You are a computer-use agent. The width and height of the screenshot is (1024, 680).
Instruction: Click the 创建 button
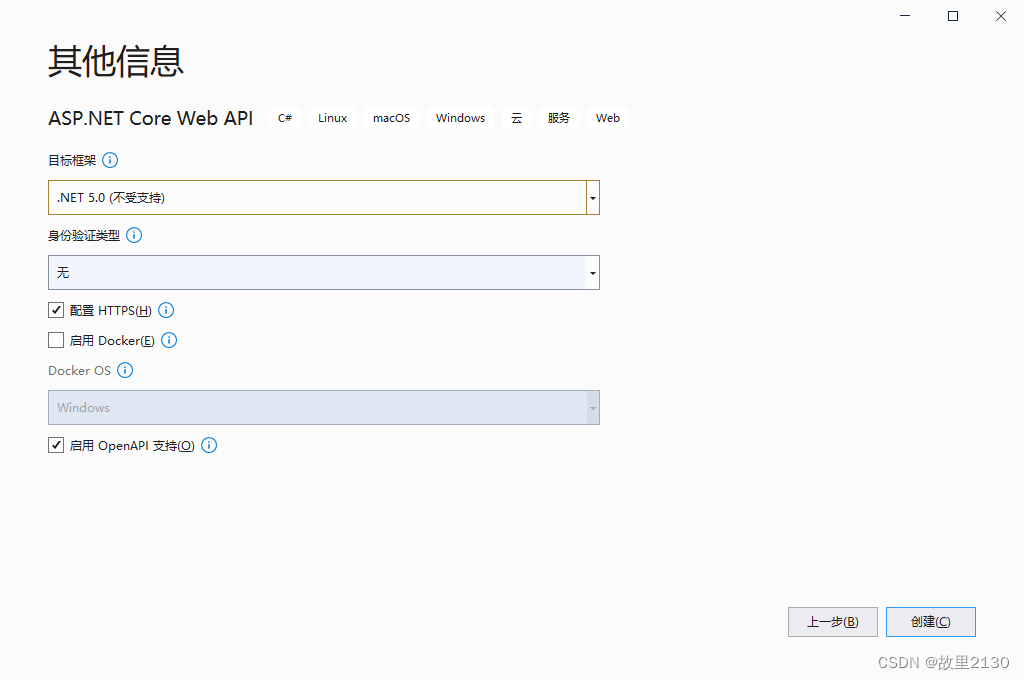[x=930, y=621]
